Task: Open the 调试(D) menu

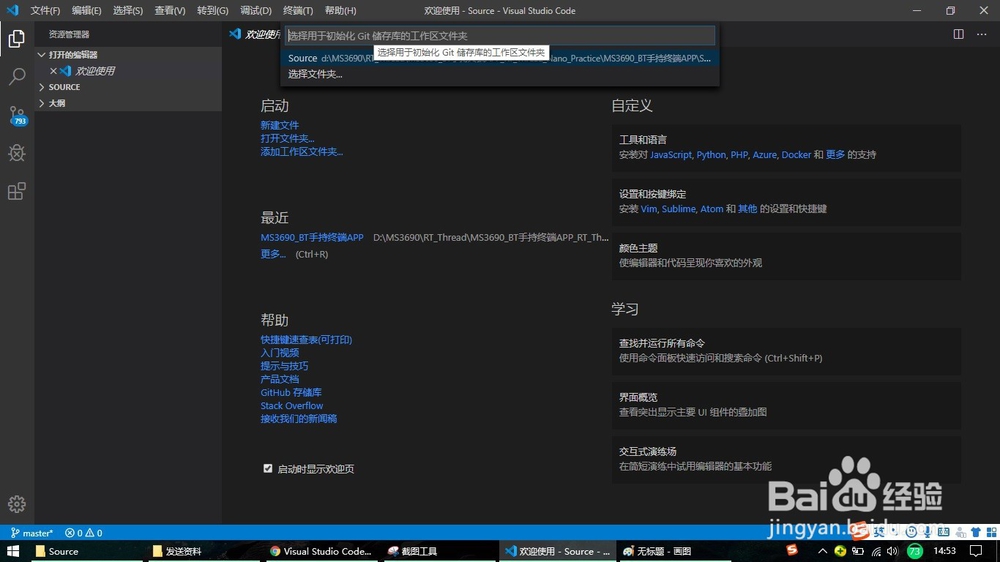Action: click(256, 11)
